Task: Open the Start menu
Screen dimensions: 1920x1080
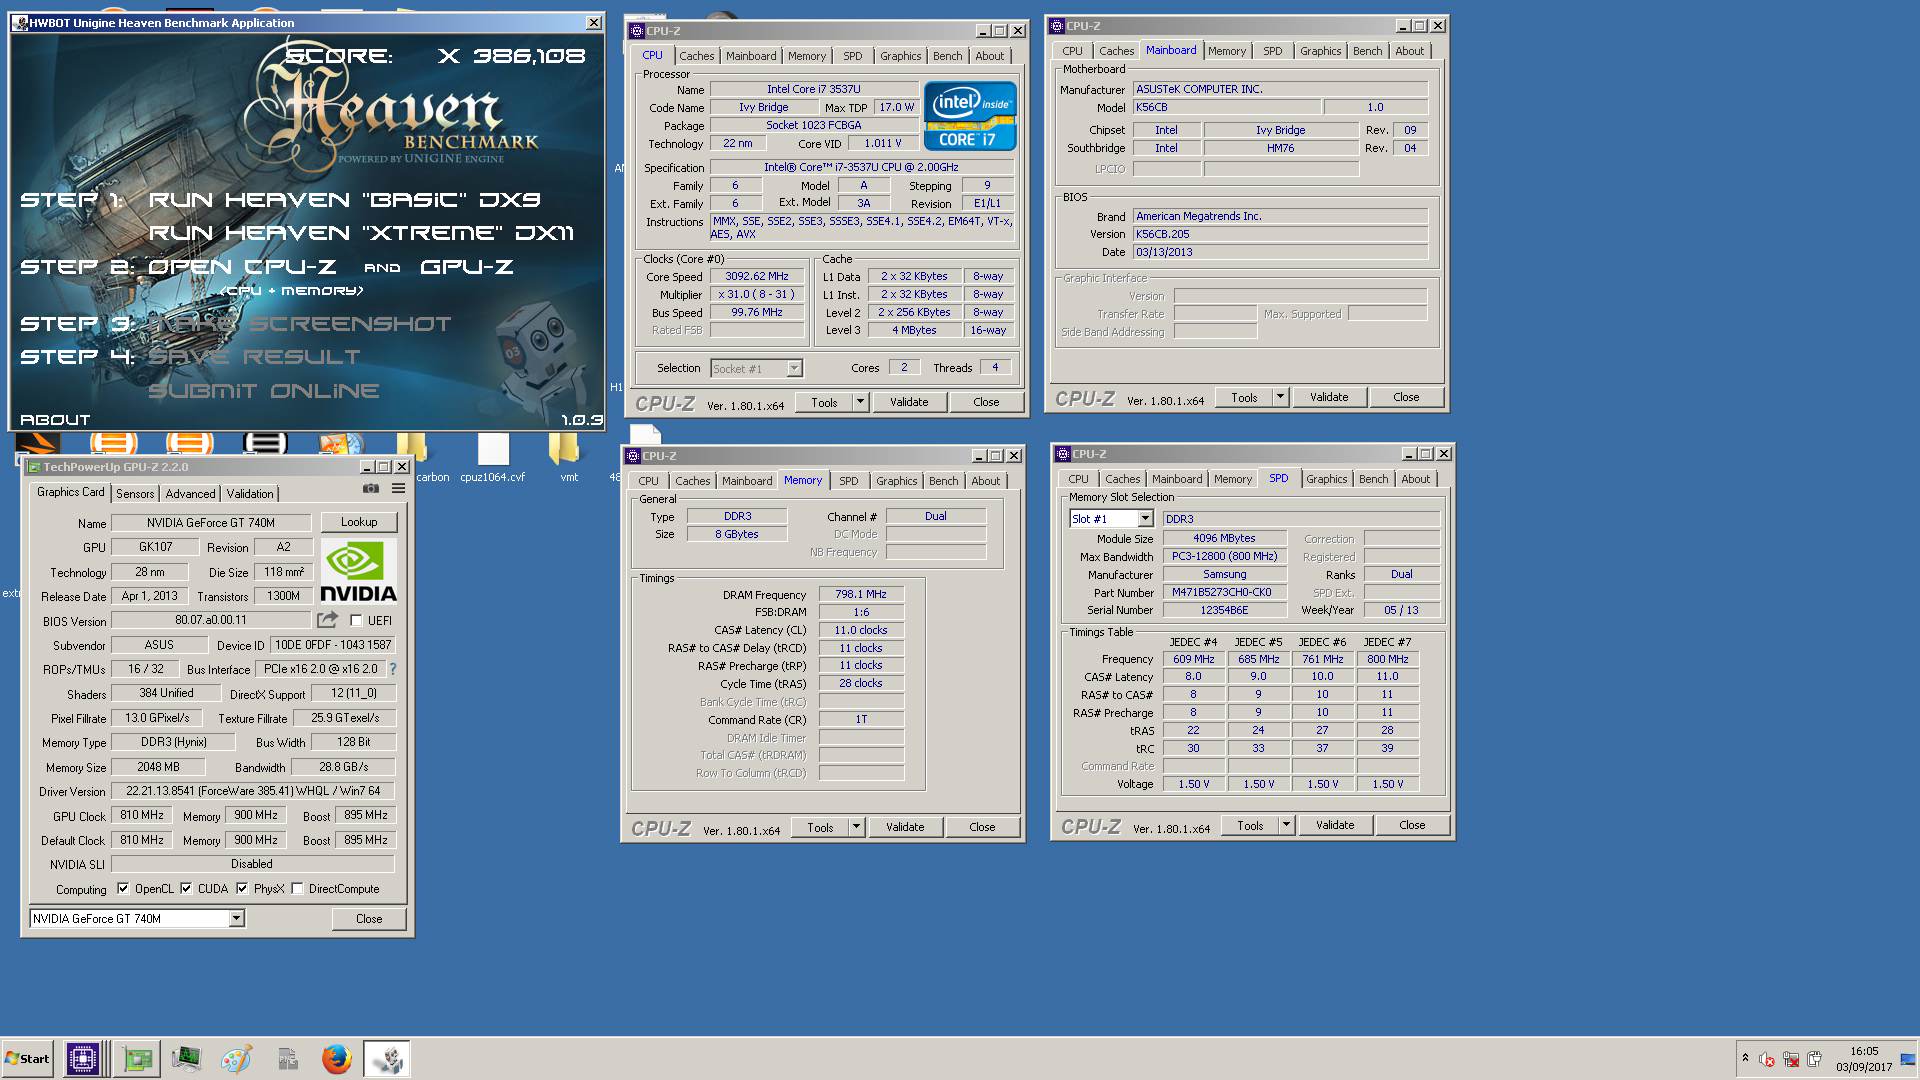Action: point(28,1059)
